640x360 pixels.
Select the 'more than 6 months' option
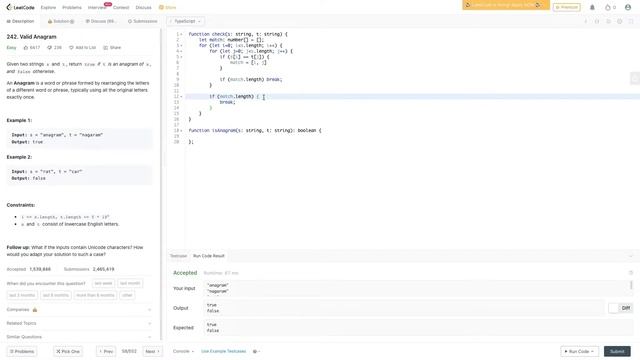[x=96, y=295]
